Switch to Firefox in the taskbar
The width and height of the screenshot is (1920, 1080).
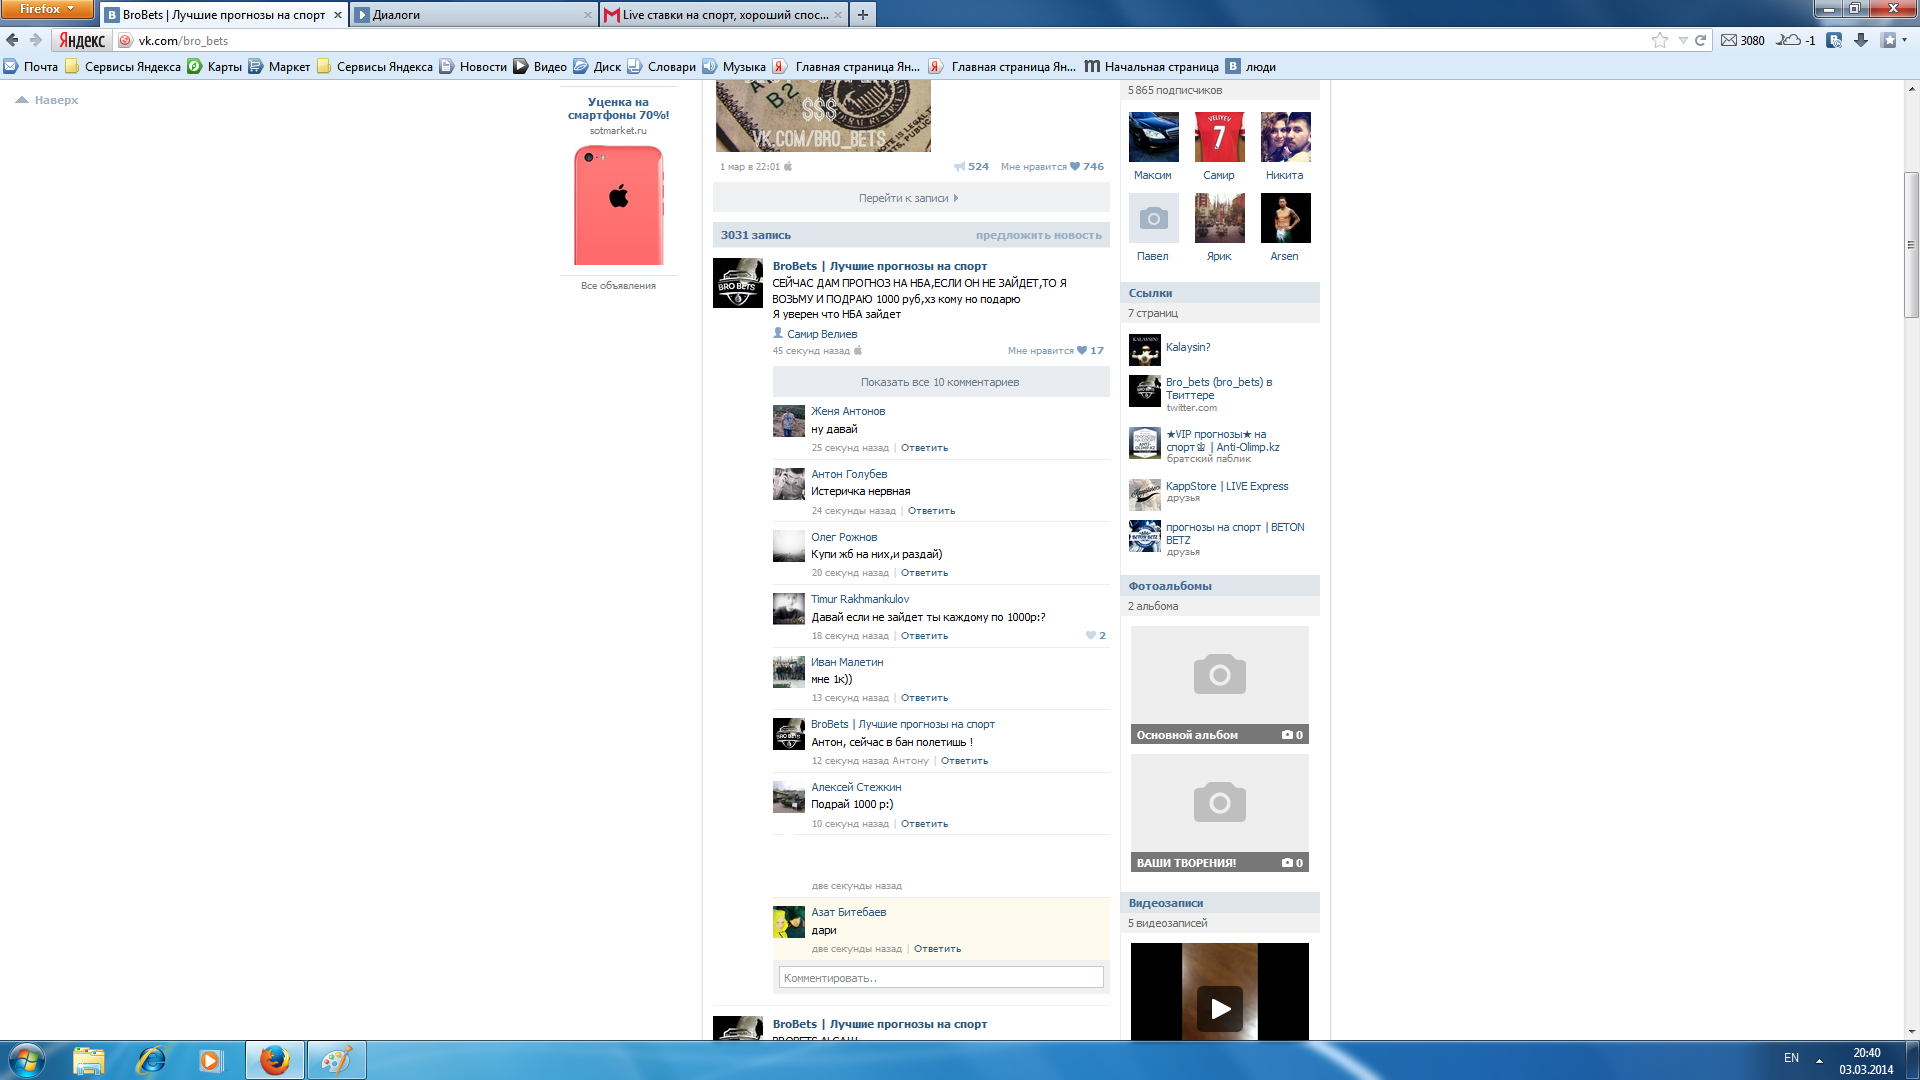pyautogui.click(x=275, y=1060)
